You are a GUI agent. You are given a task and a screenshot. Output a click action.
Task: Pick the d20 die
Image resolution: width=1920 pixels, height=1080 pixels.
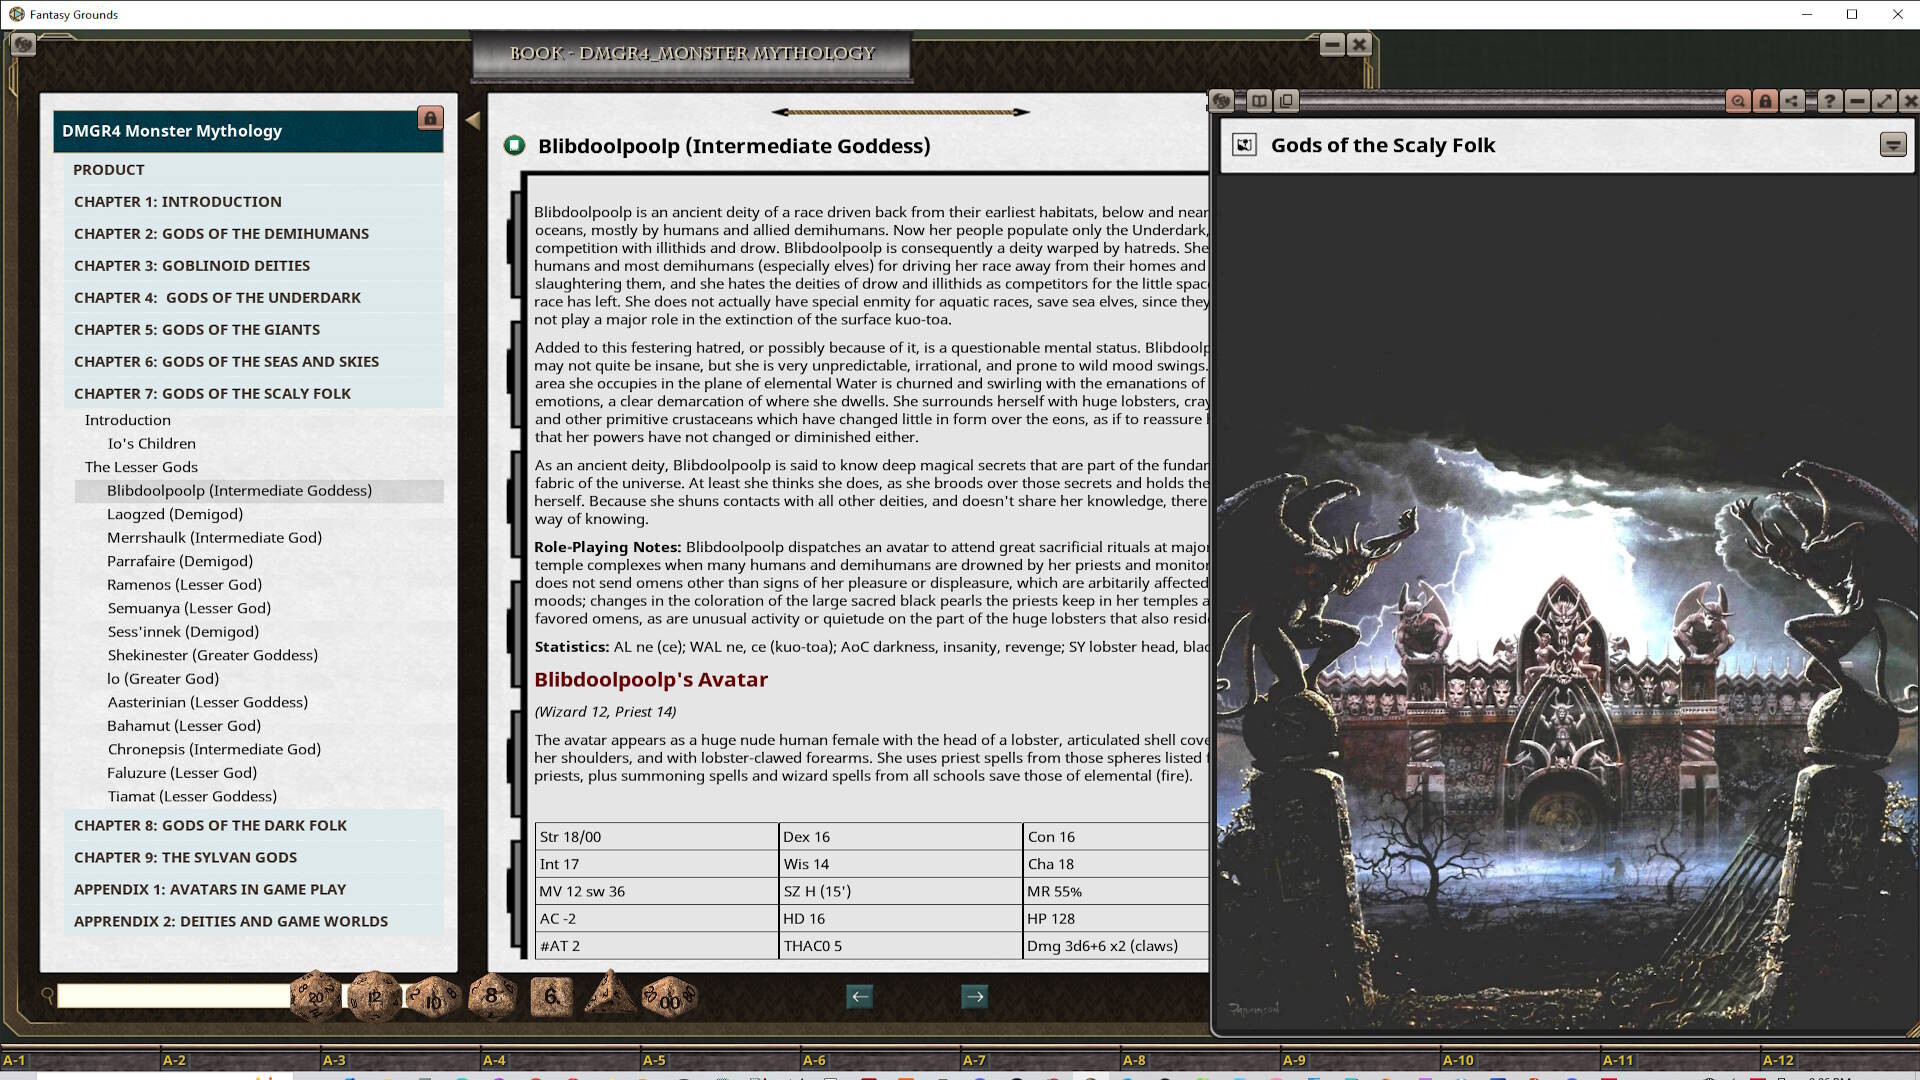(x=316, y=996)
